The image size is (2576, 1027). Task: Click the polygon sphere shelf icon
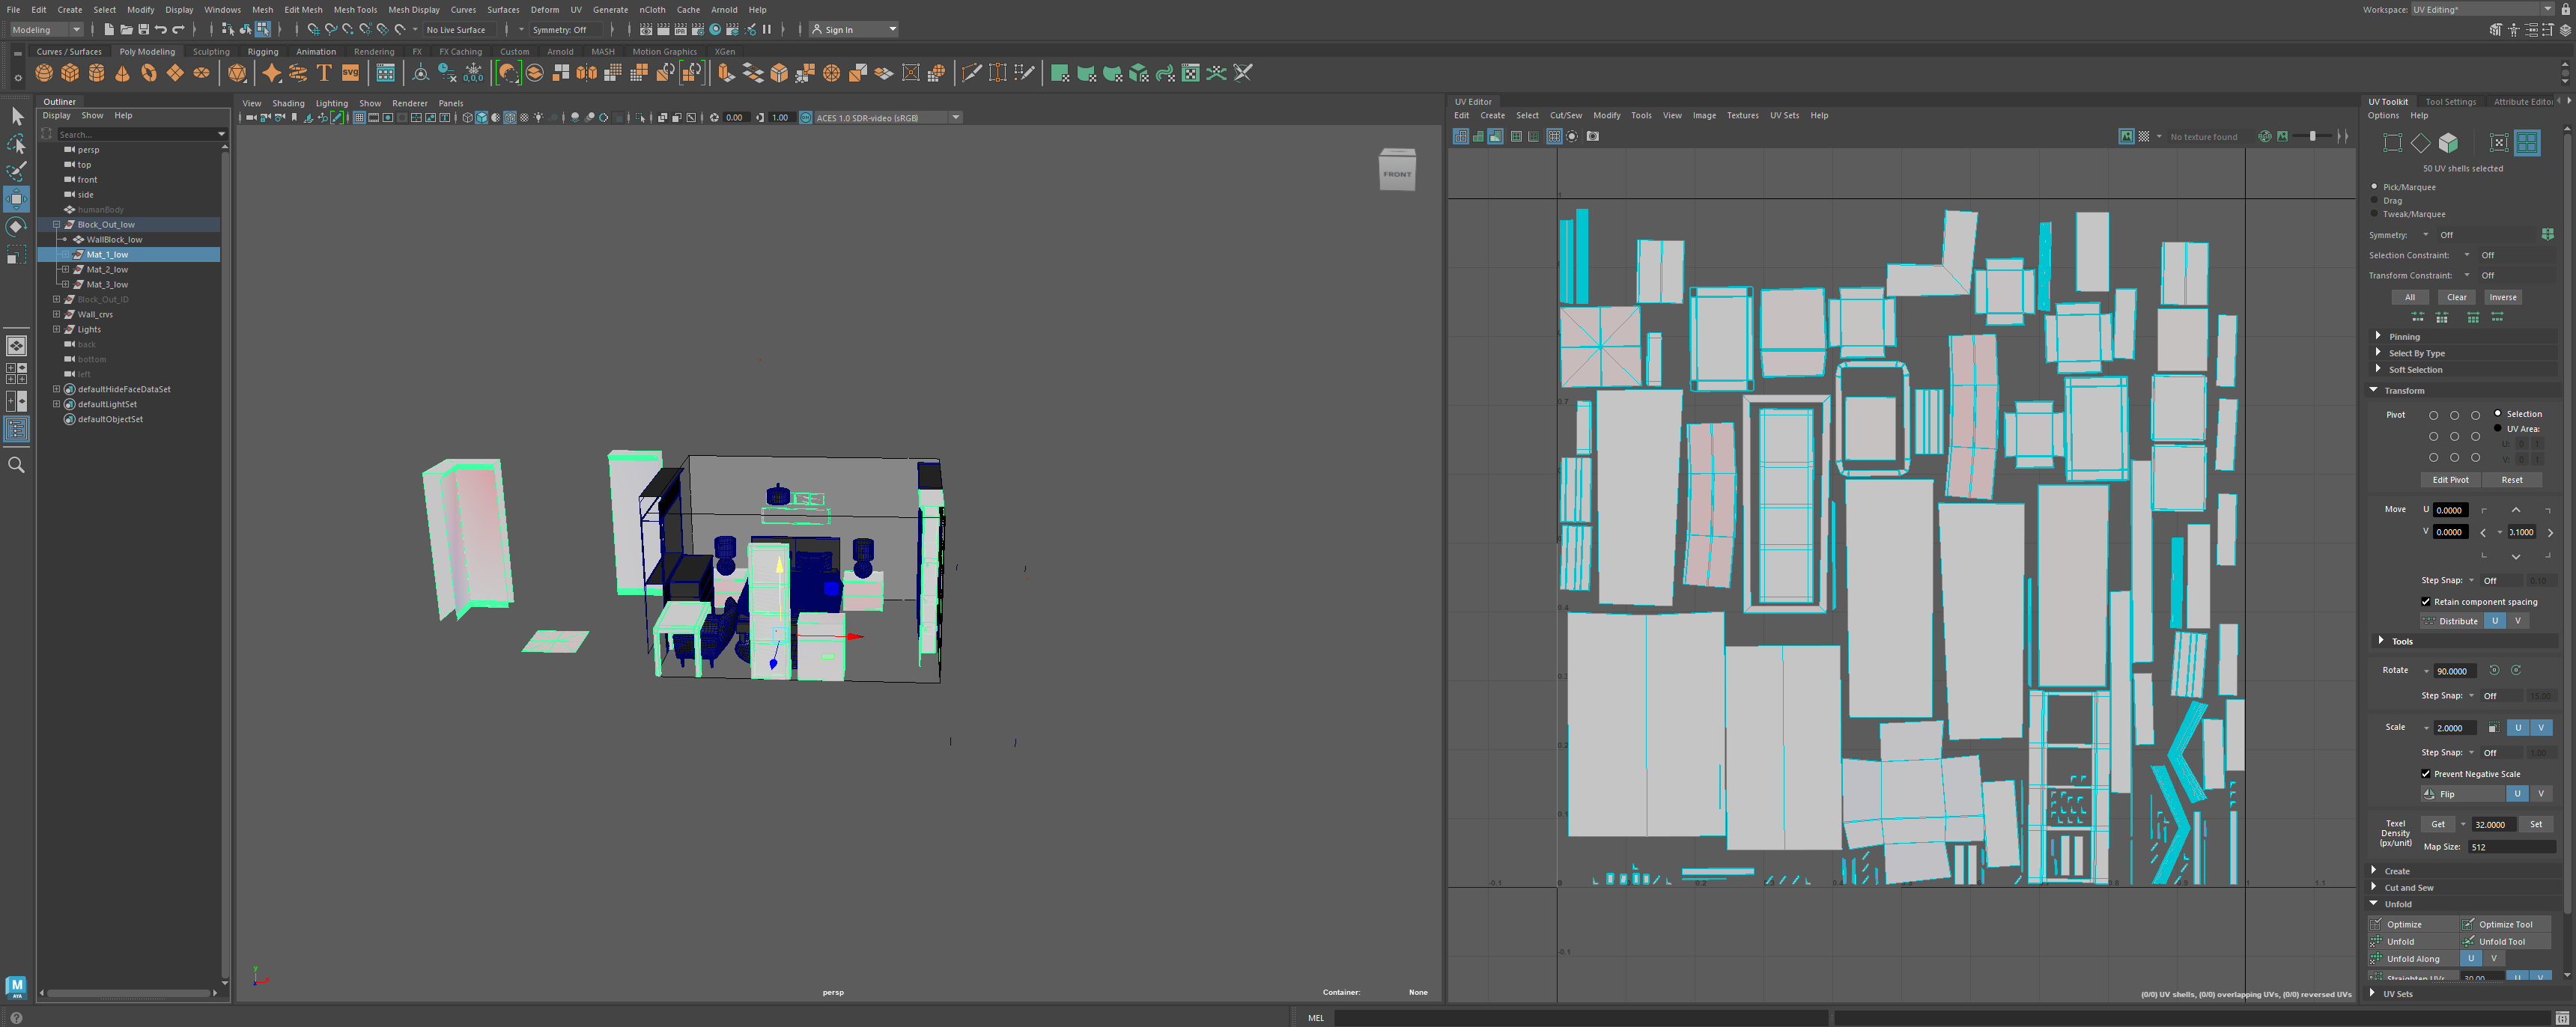44,73
